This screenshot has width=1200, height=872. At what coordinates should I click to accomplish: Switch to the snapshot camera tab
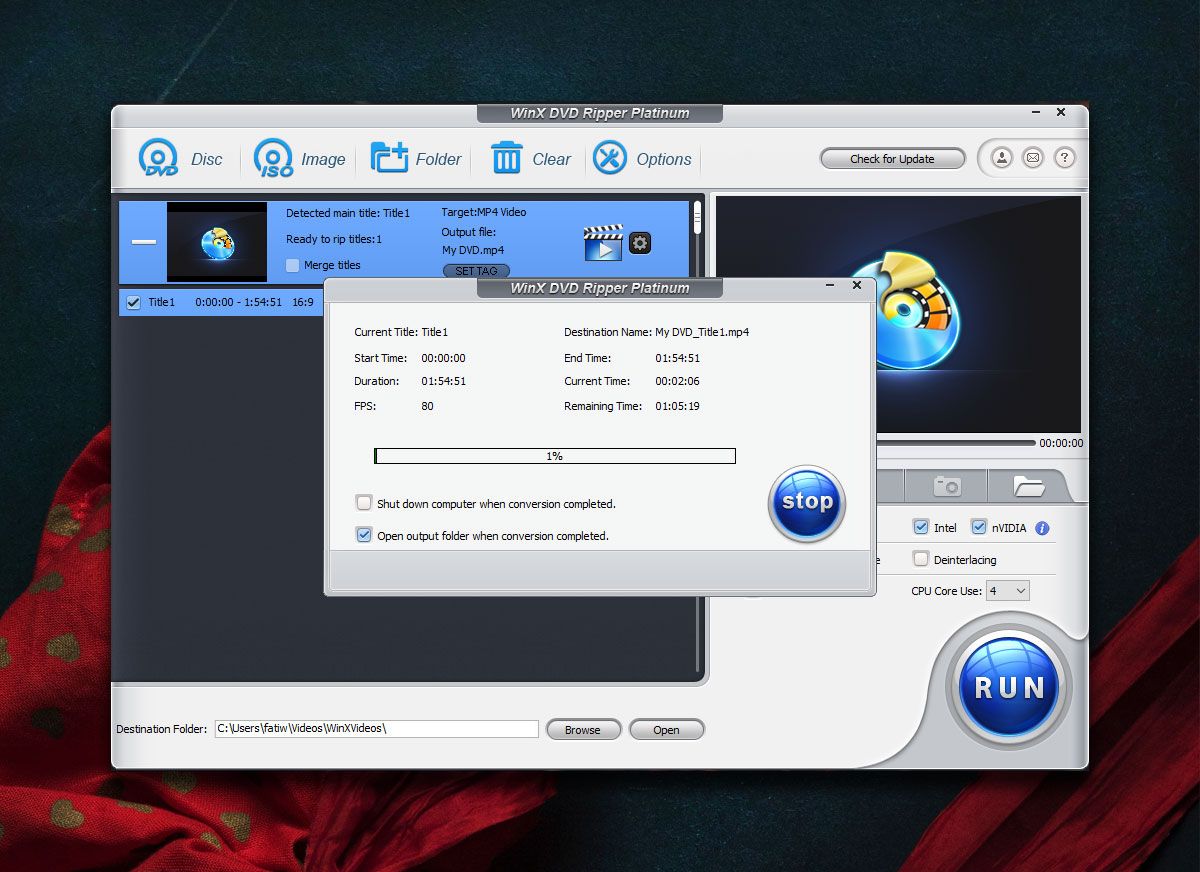click(x=946, y=486)
